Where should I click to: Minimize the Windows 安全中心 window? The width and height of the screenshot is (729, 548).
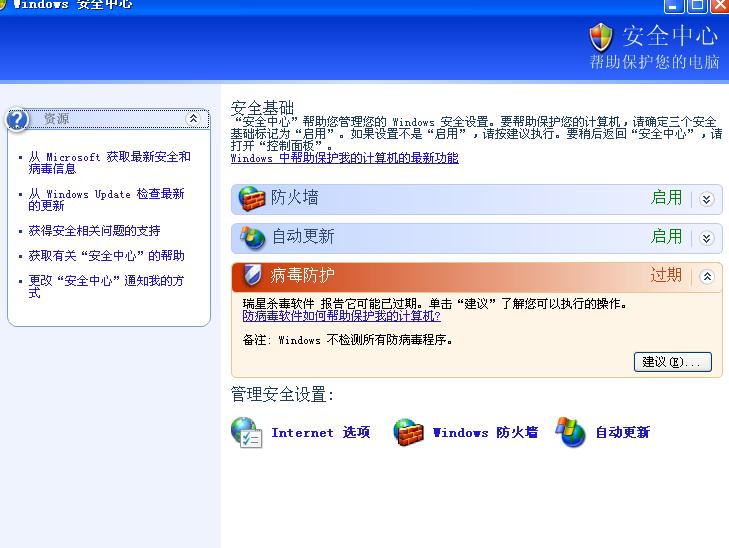point(674,6)
